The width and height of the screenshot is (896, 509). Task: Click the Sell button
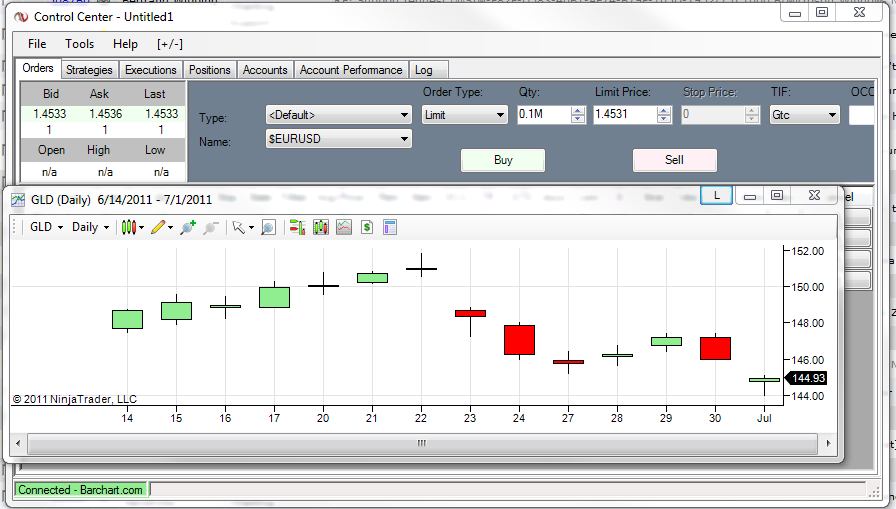[x=674, y=160]
